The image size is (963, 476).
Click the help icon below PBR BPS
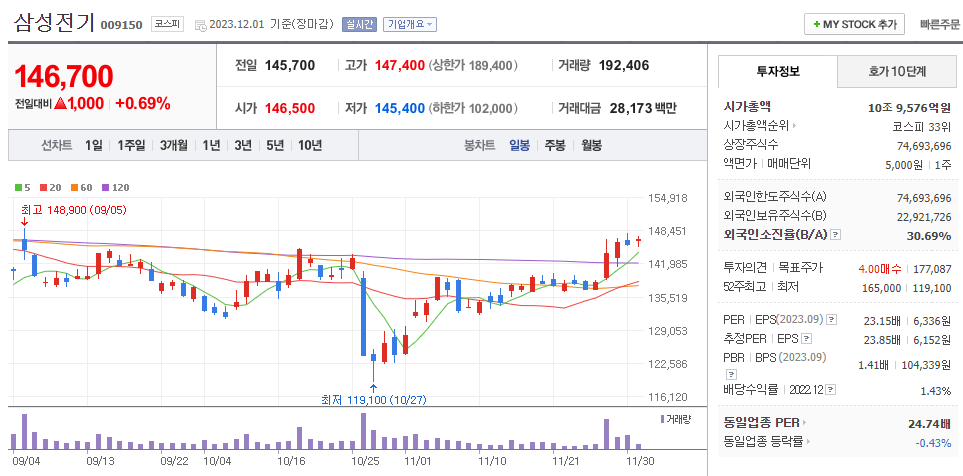pos(730,373)
